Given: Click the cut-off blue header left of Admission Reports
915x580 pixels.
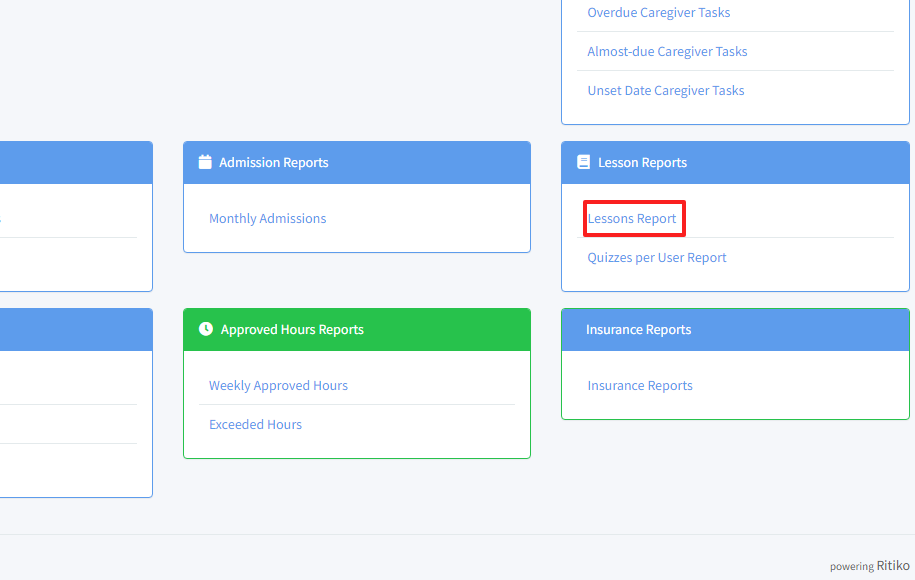Looking at the screenshot, I should tap(75, 162).
